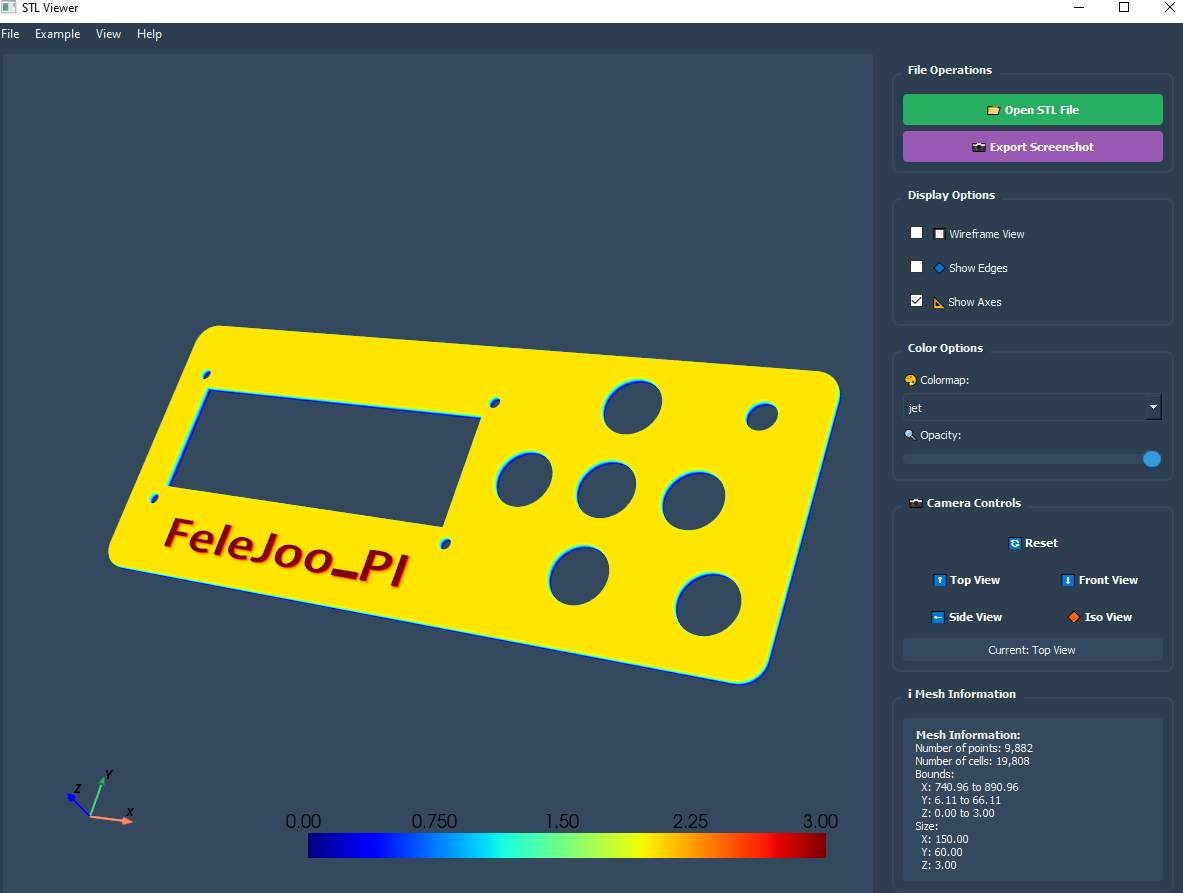Enable the Show Edges checkbox
The height and width of the screenshot is (893, 1183).
pyautogui.click(x=916, y=266)
